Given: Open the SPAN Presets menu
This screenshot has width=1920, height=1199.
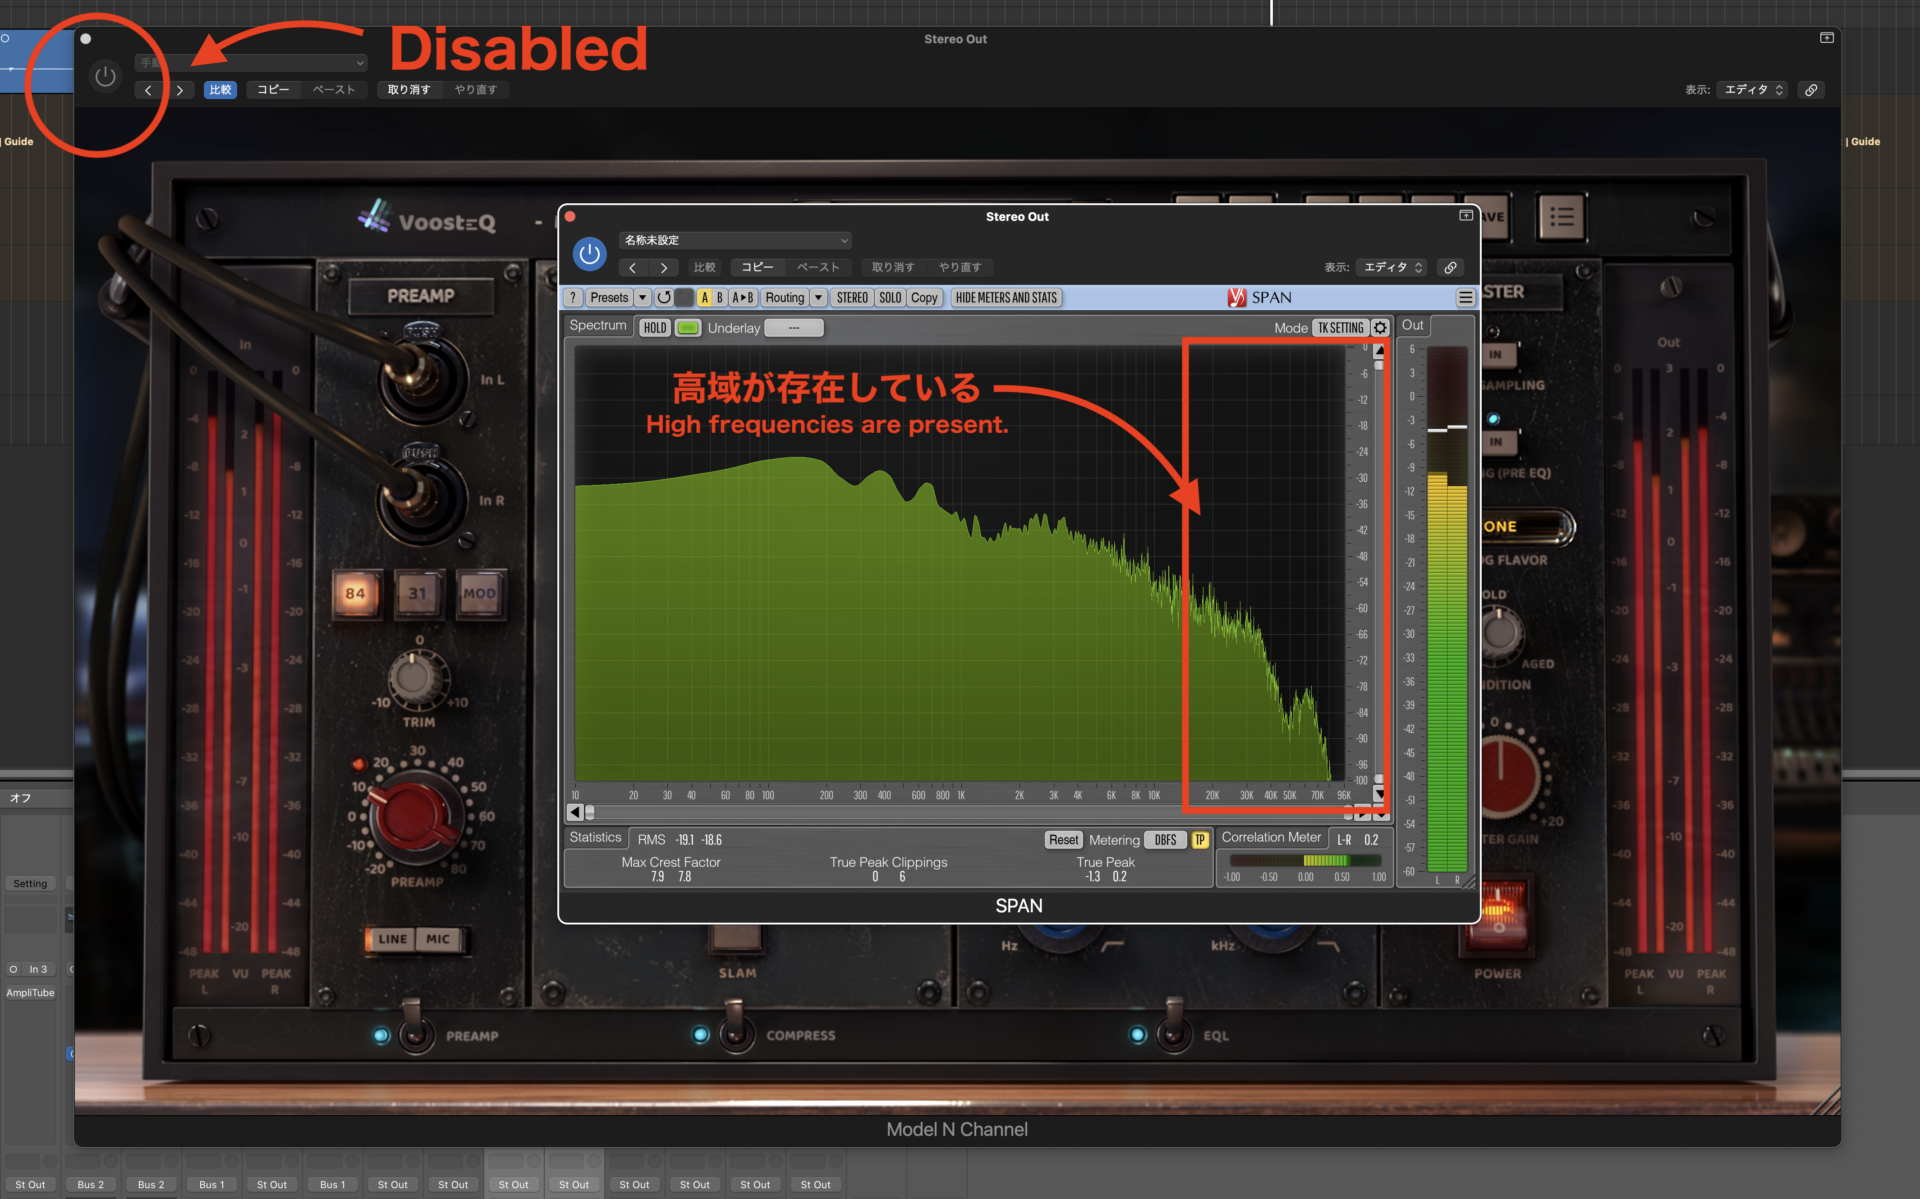Looking at the screenshot, I should click(x=609, y=298).
